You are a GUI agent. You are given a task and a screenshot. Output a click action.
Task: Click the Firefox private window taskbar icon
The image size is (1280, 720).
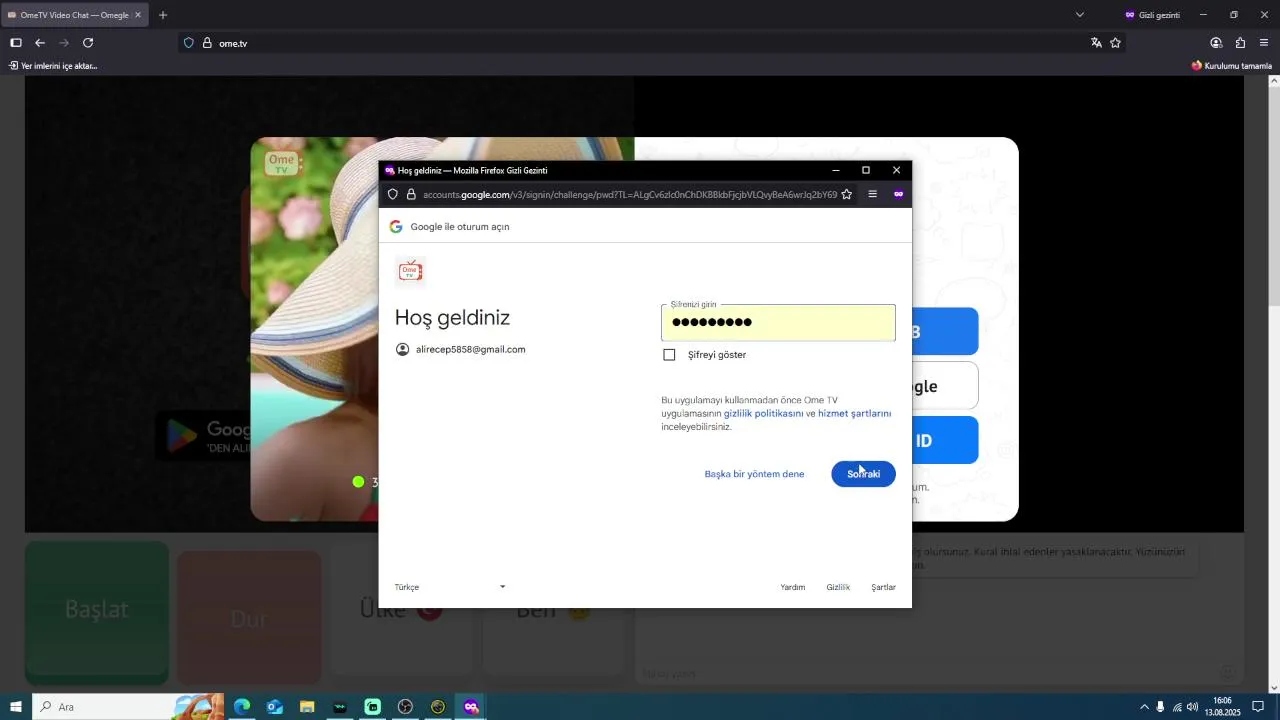coord(471,707)
